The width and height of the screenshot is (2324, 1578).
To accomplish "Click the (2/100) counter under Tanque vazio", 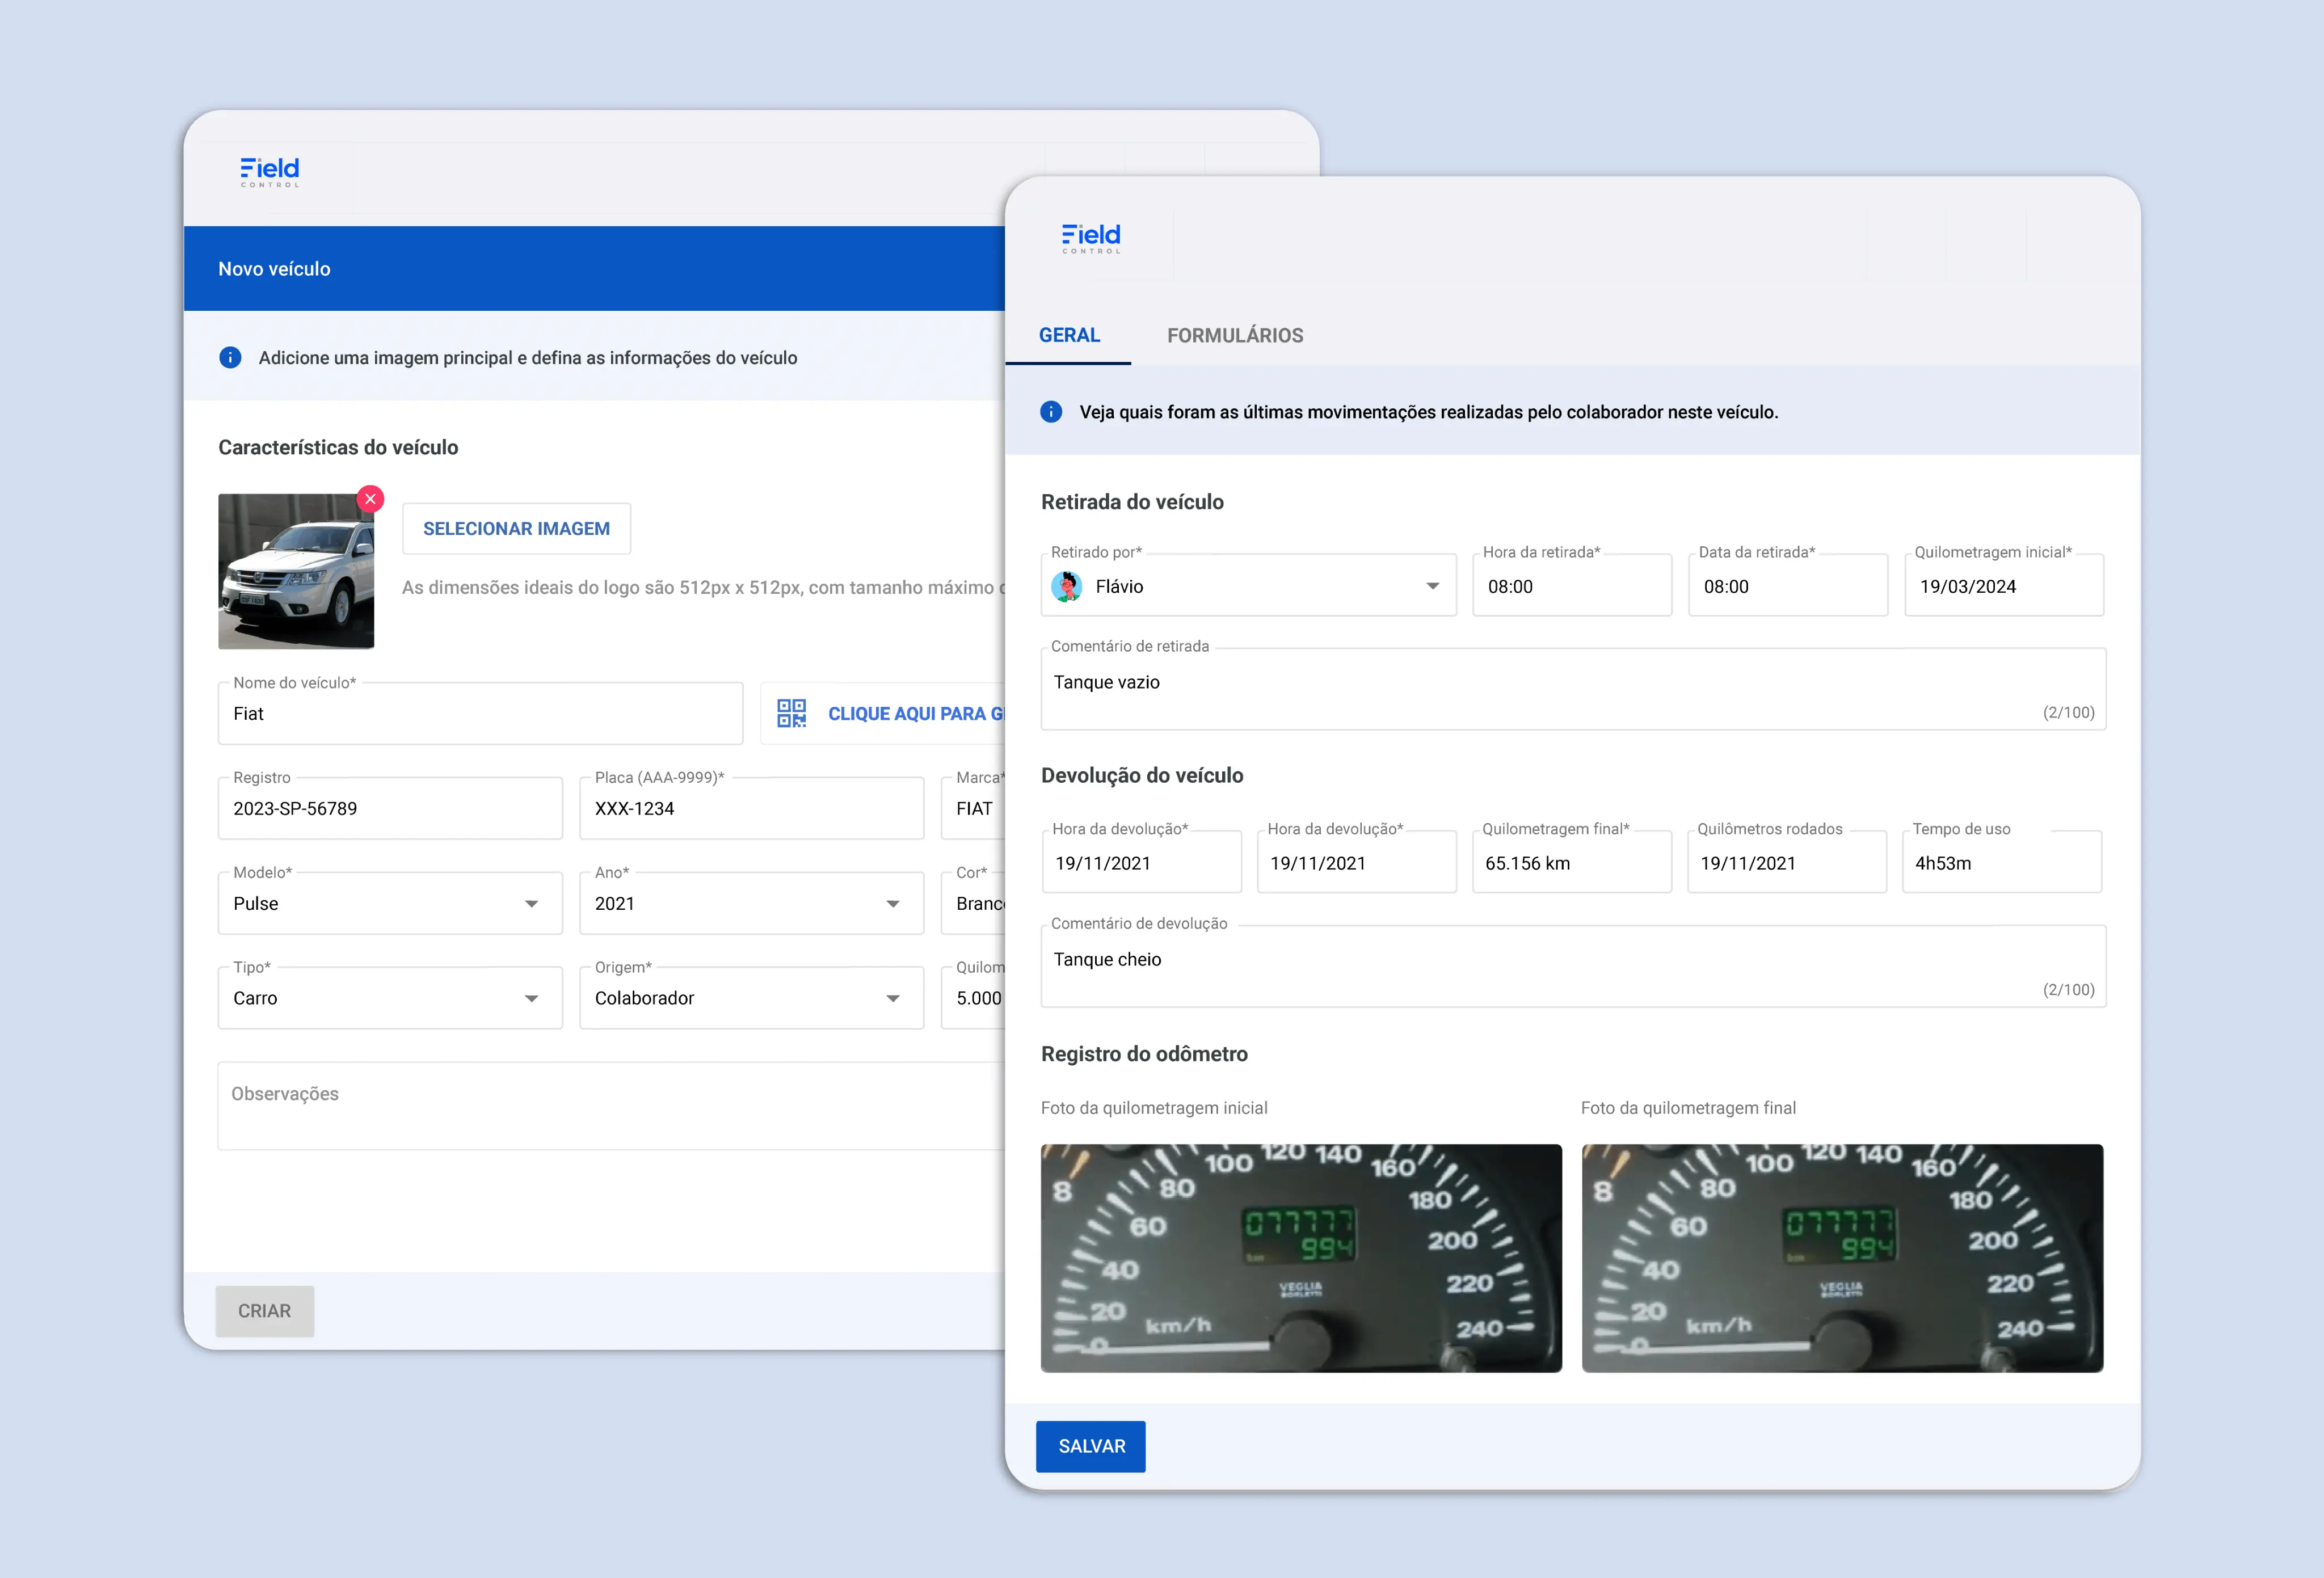I will [2068, 712].
